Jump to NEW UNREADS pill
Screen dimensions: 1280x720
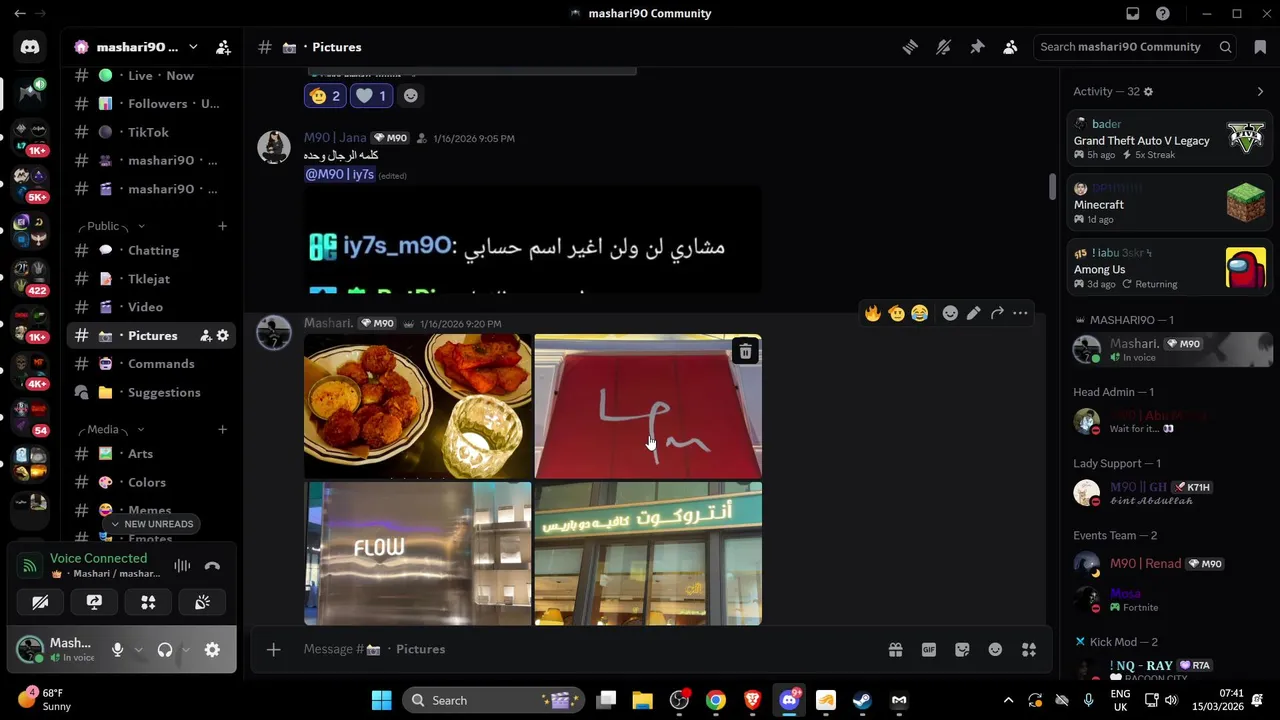151,524
